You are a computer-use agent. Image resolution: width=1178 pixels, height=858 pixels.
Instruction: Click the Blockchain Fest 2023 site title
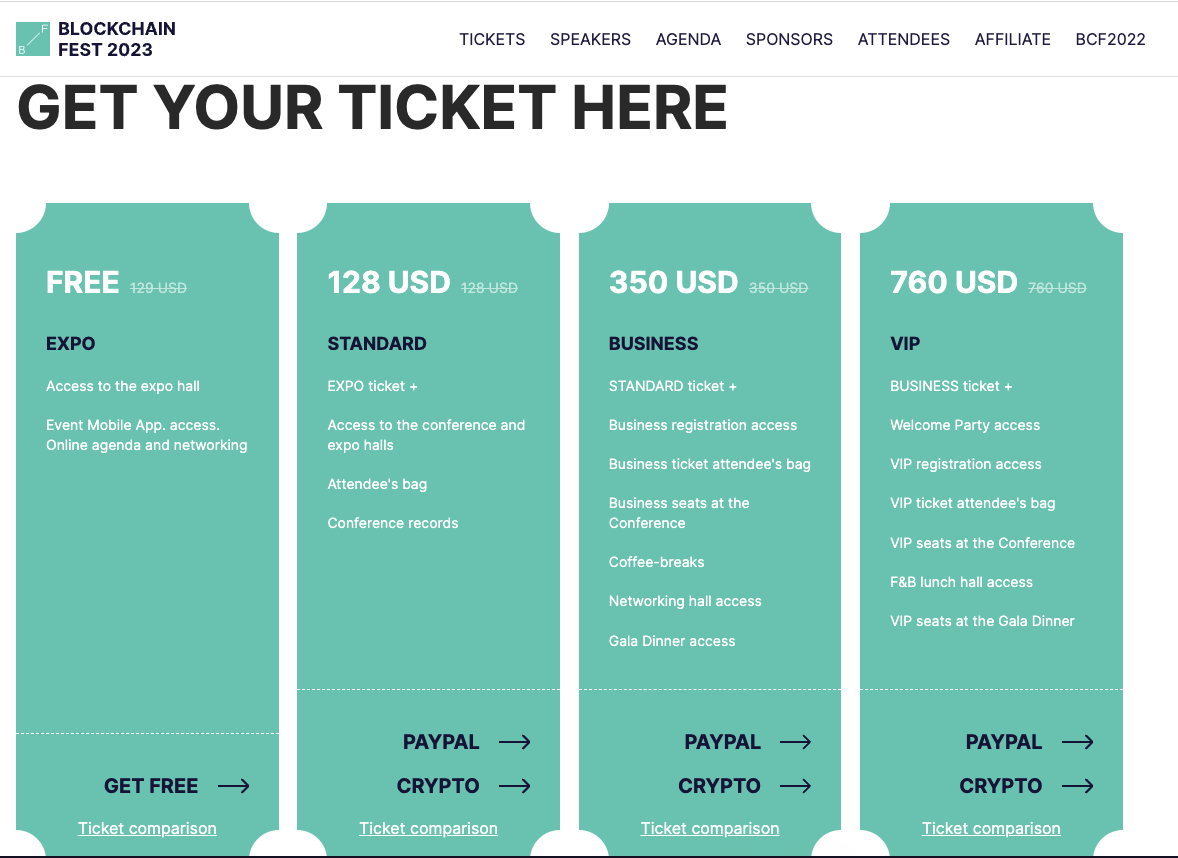[x=117, y=39]
